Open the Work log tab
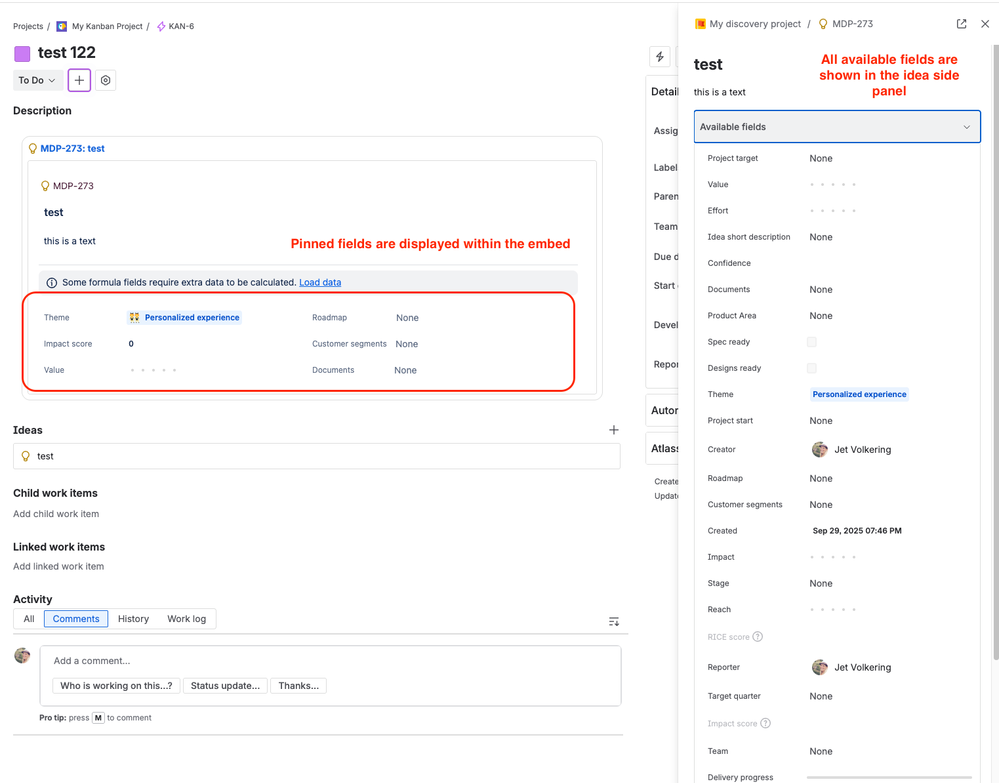Image resolution: width=999 pixels, height=783 pixels. [187, 619]
